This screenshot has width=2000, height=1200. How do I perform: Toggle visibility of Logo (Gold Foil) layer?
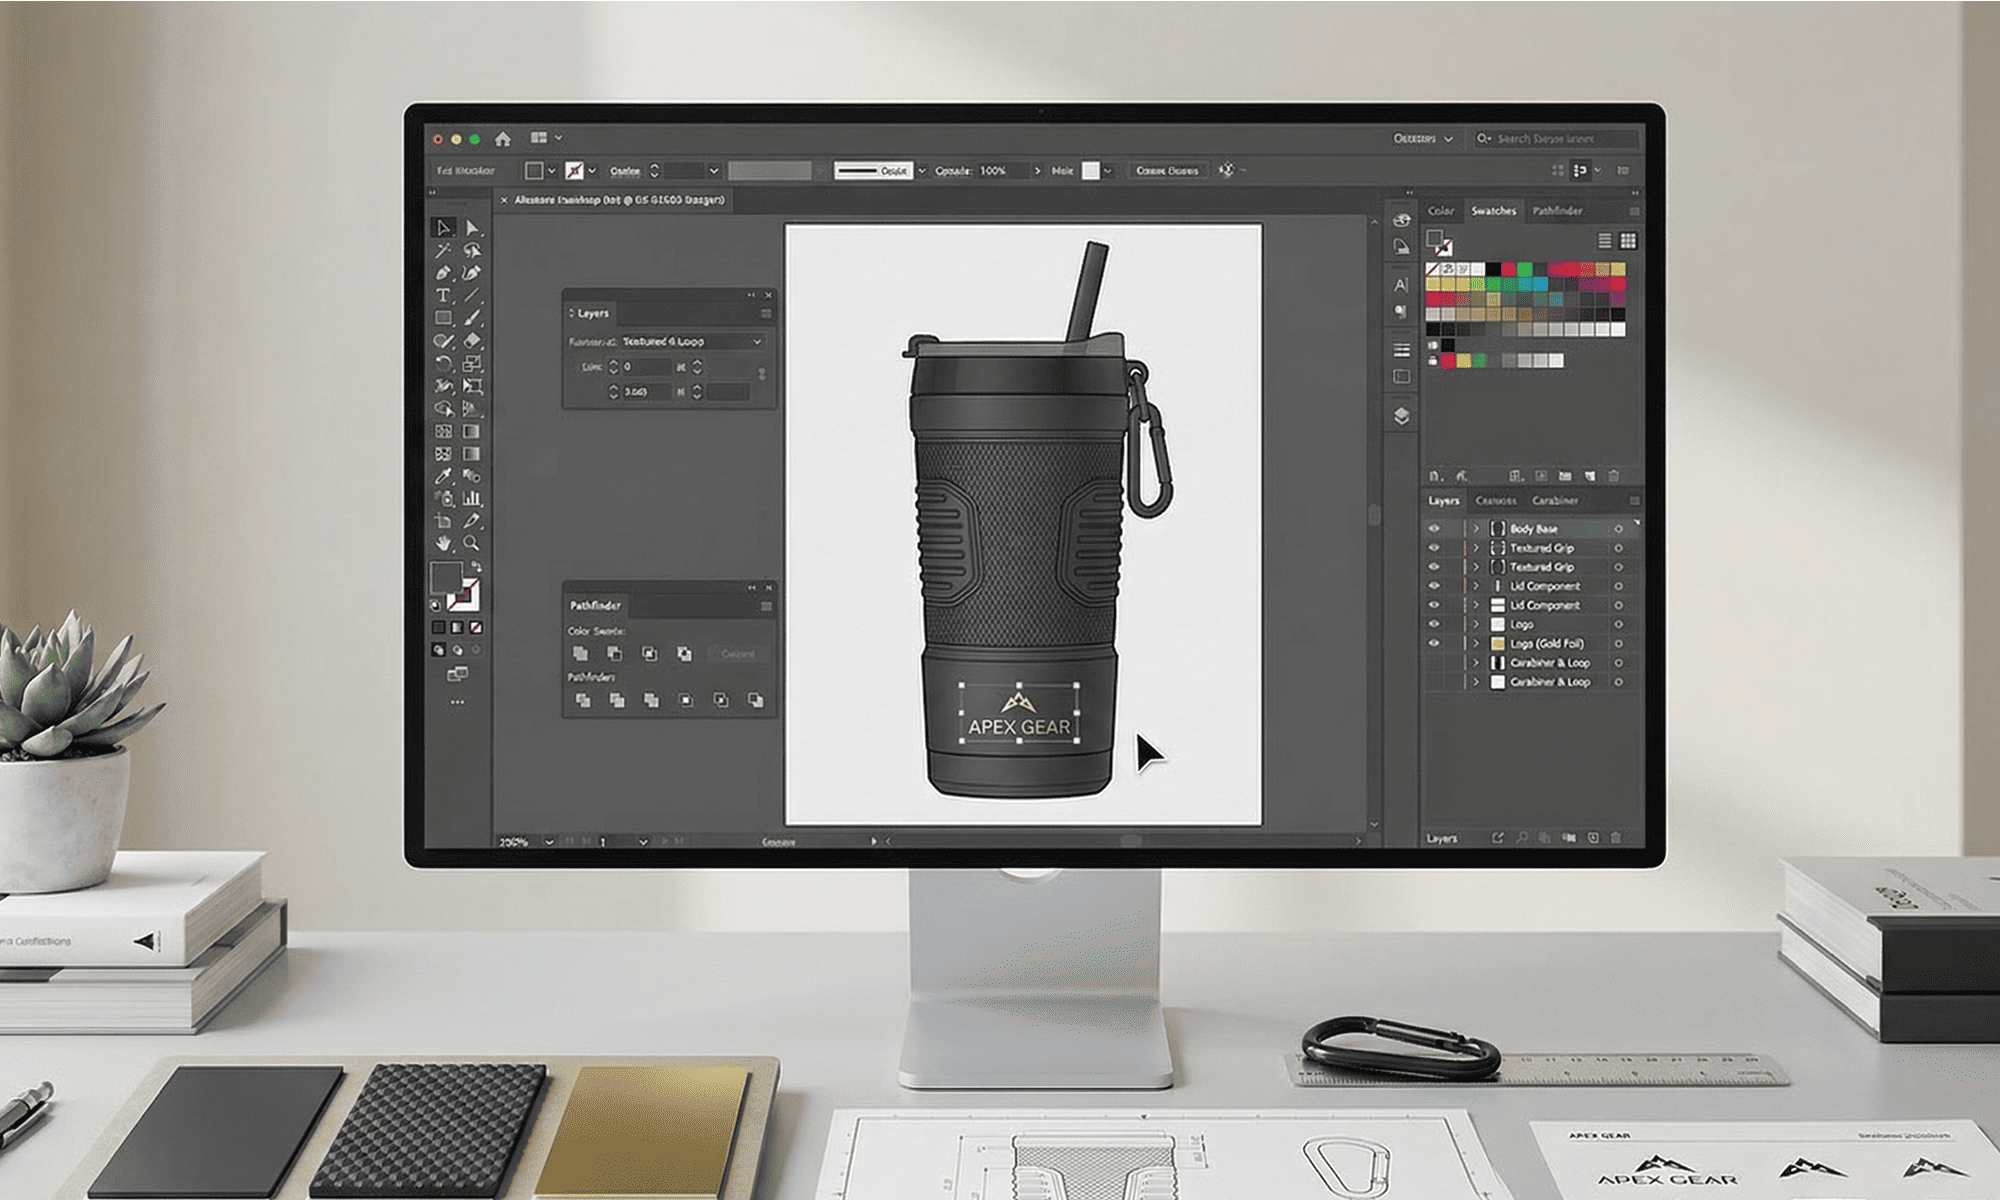(1434, 643)
